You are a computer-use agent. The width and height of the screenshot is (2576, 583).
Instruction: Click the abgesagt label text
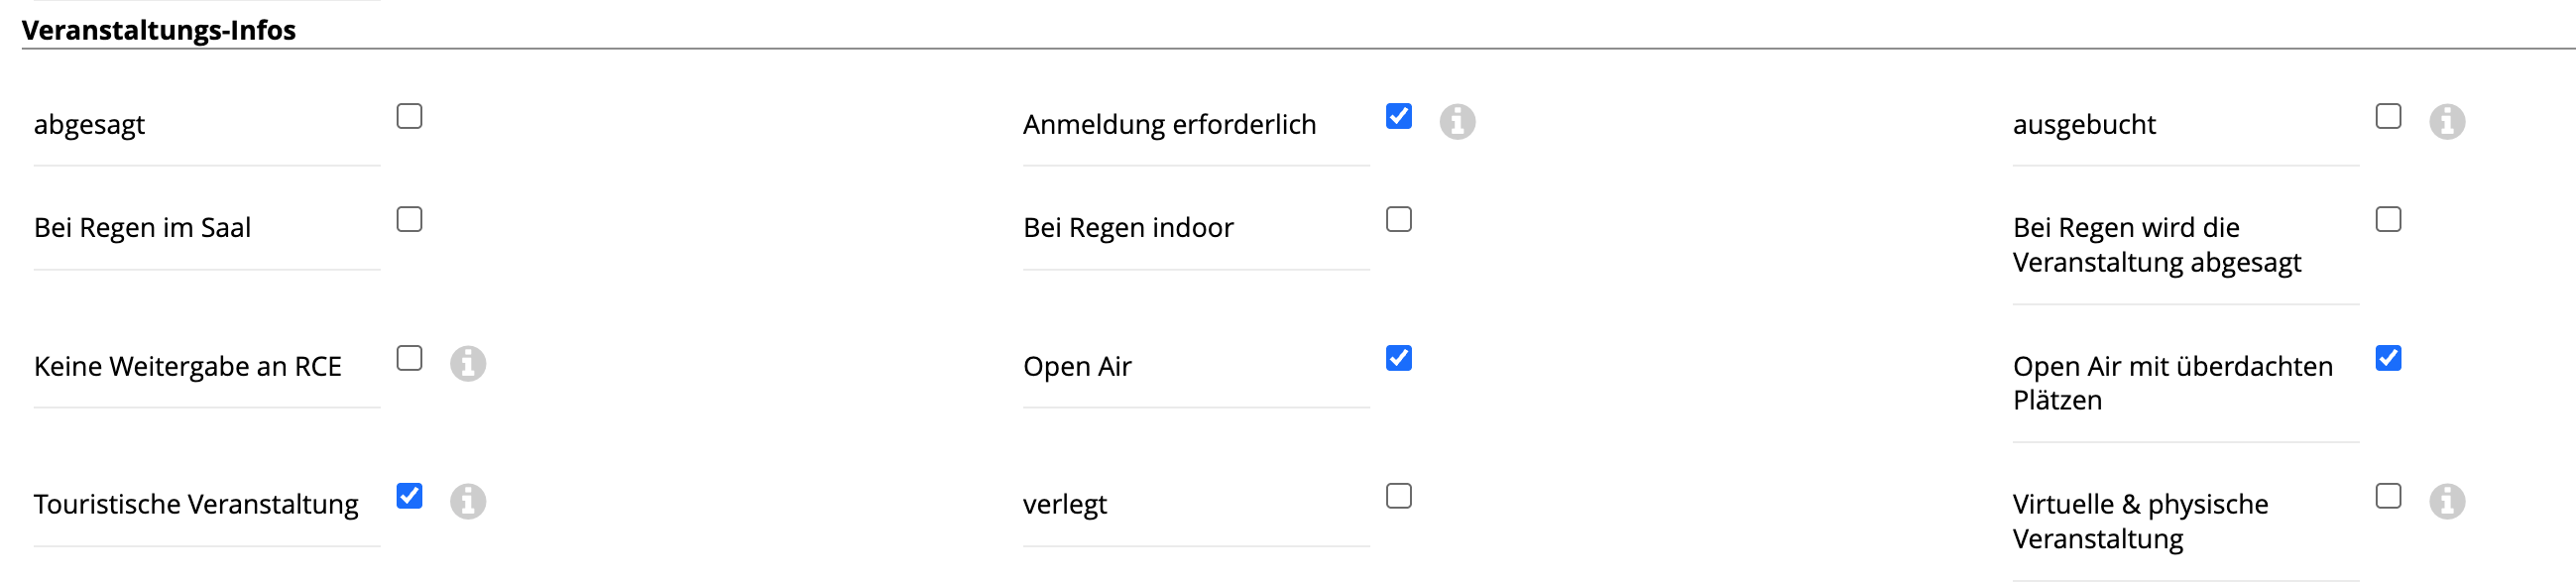pyautogui.click(x=89, y=125)
